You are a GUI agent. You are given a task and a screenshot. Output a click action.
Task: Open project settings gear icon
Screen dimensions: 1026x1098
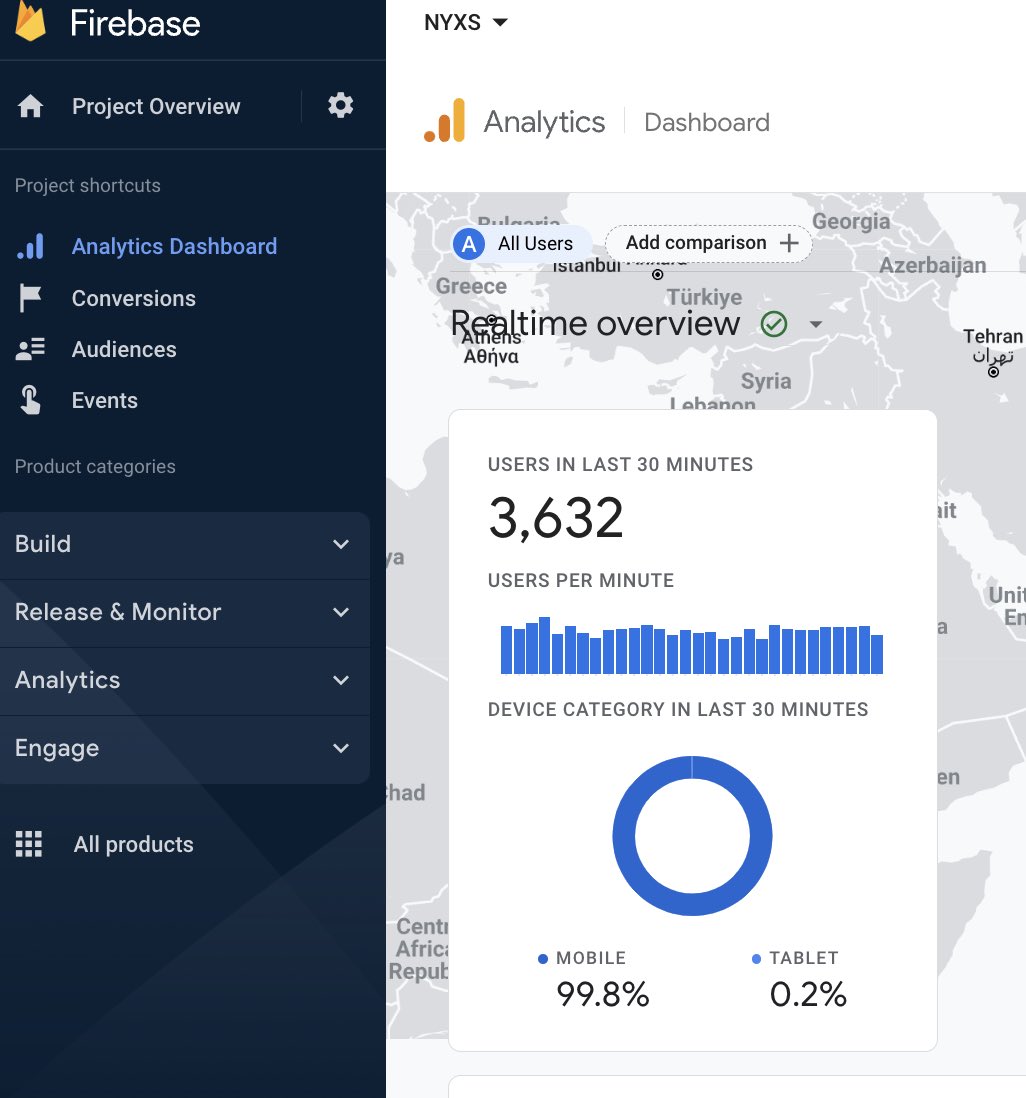[340, 106]
